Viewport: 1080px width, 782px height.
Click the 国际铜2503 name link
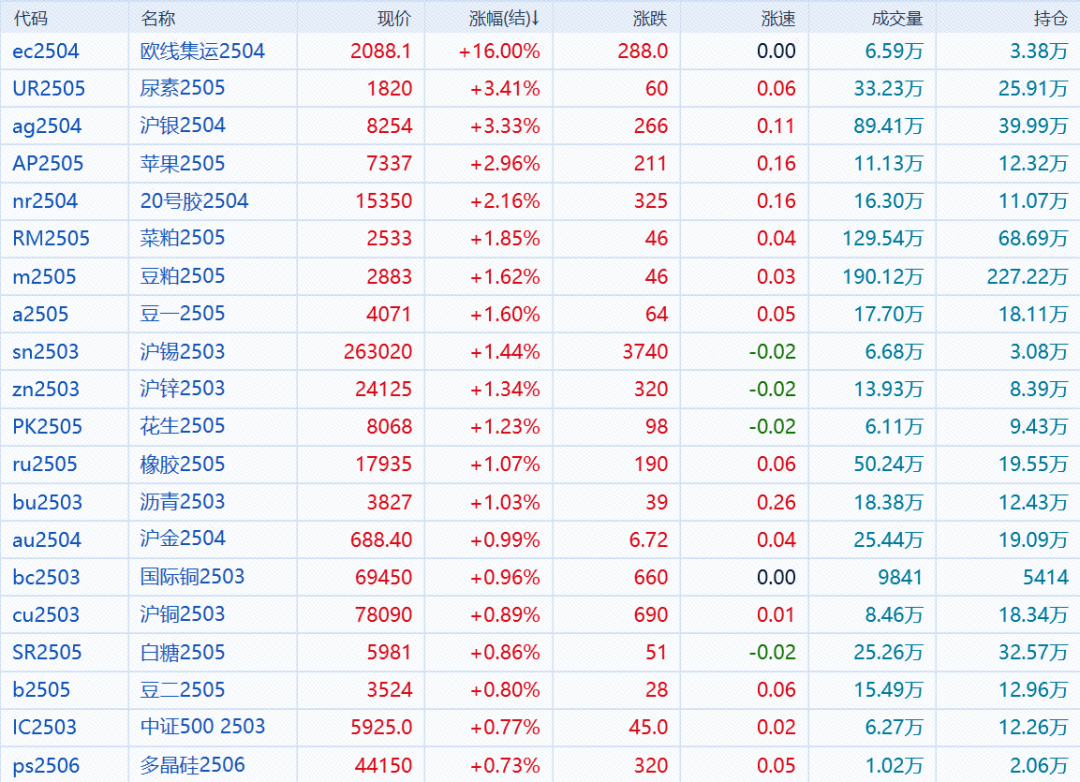tap(193, 577)
